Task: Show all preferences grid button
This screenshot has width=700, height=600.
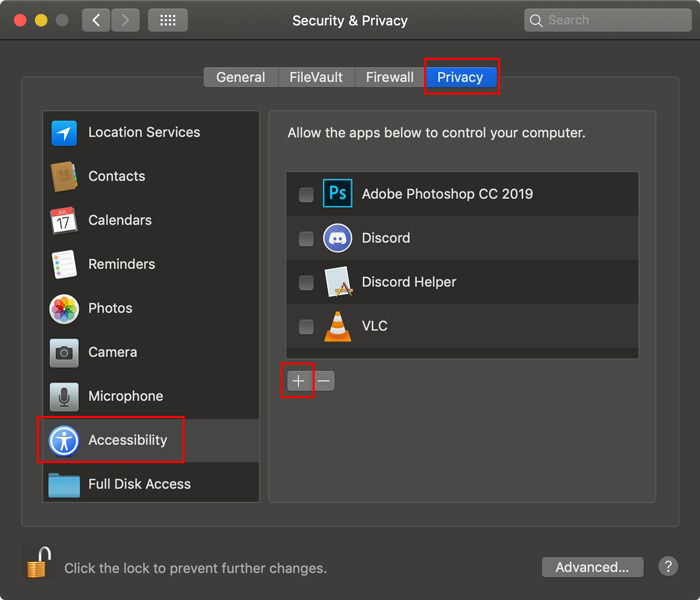Action: click(167, 20)
